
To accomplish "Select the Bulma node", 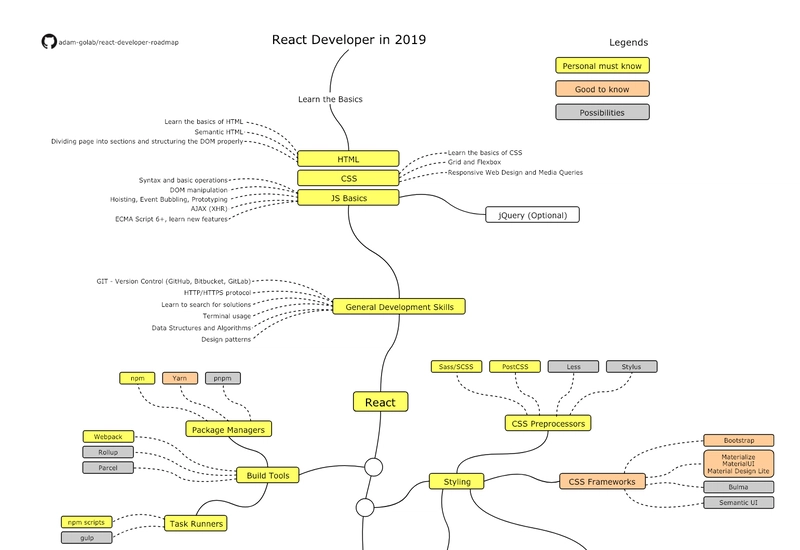I will pos(739,487).
